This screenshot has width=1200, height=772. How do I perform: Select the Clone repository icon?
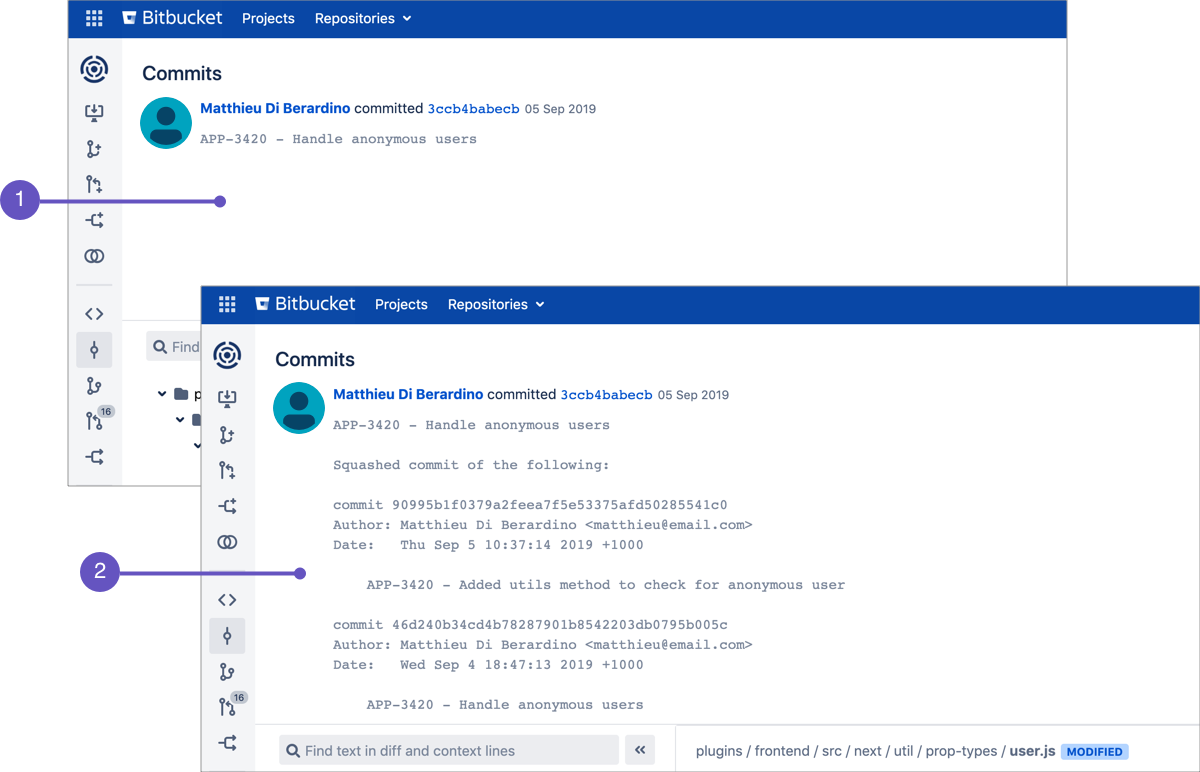pos(227,398)
